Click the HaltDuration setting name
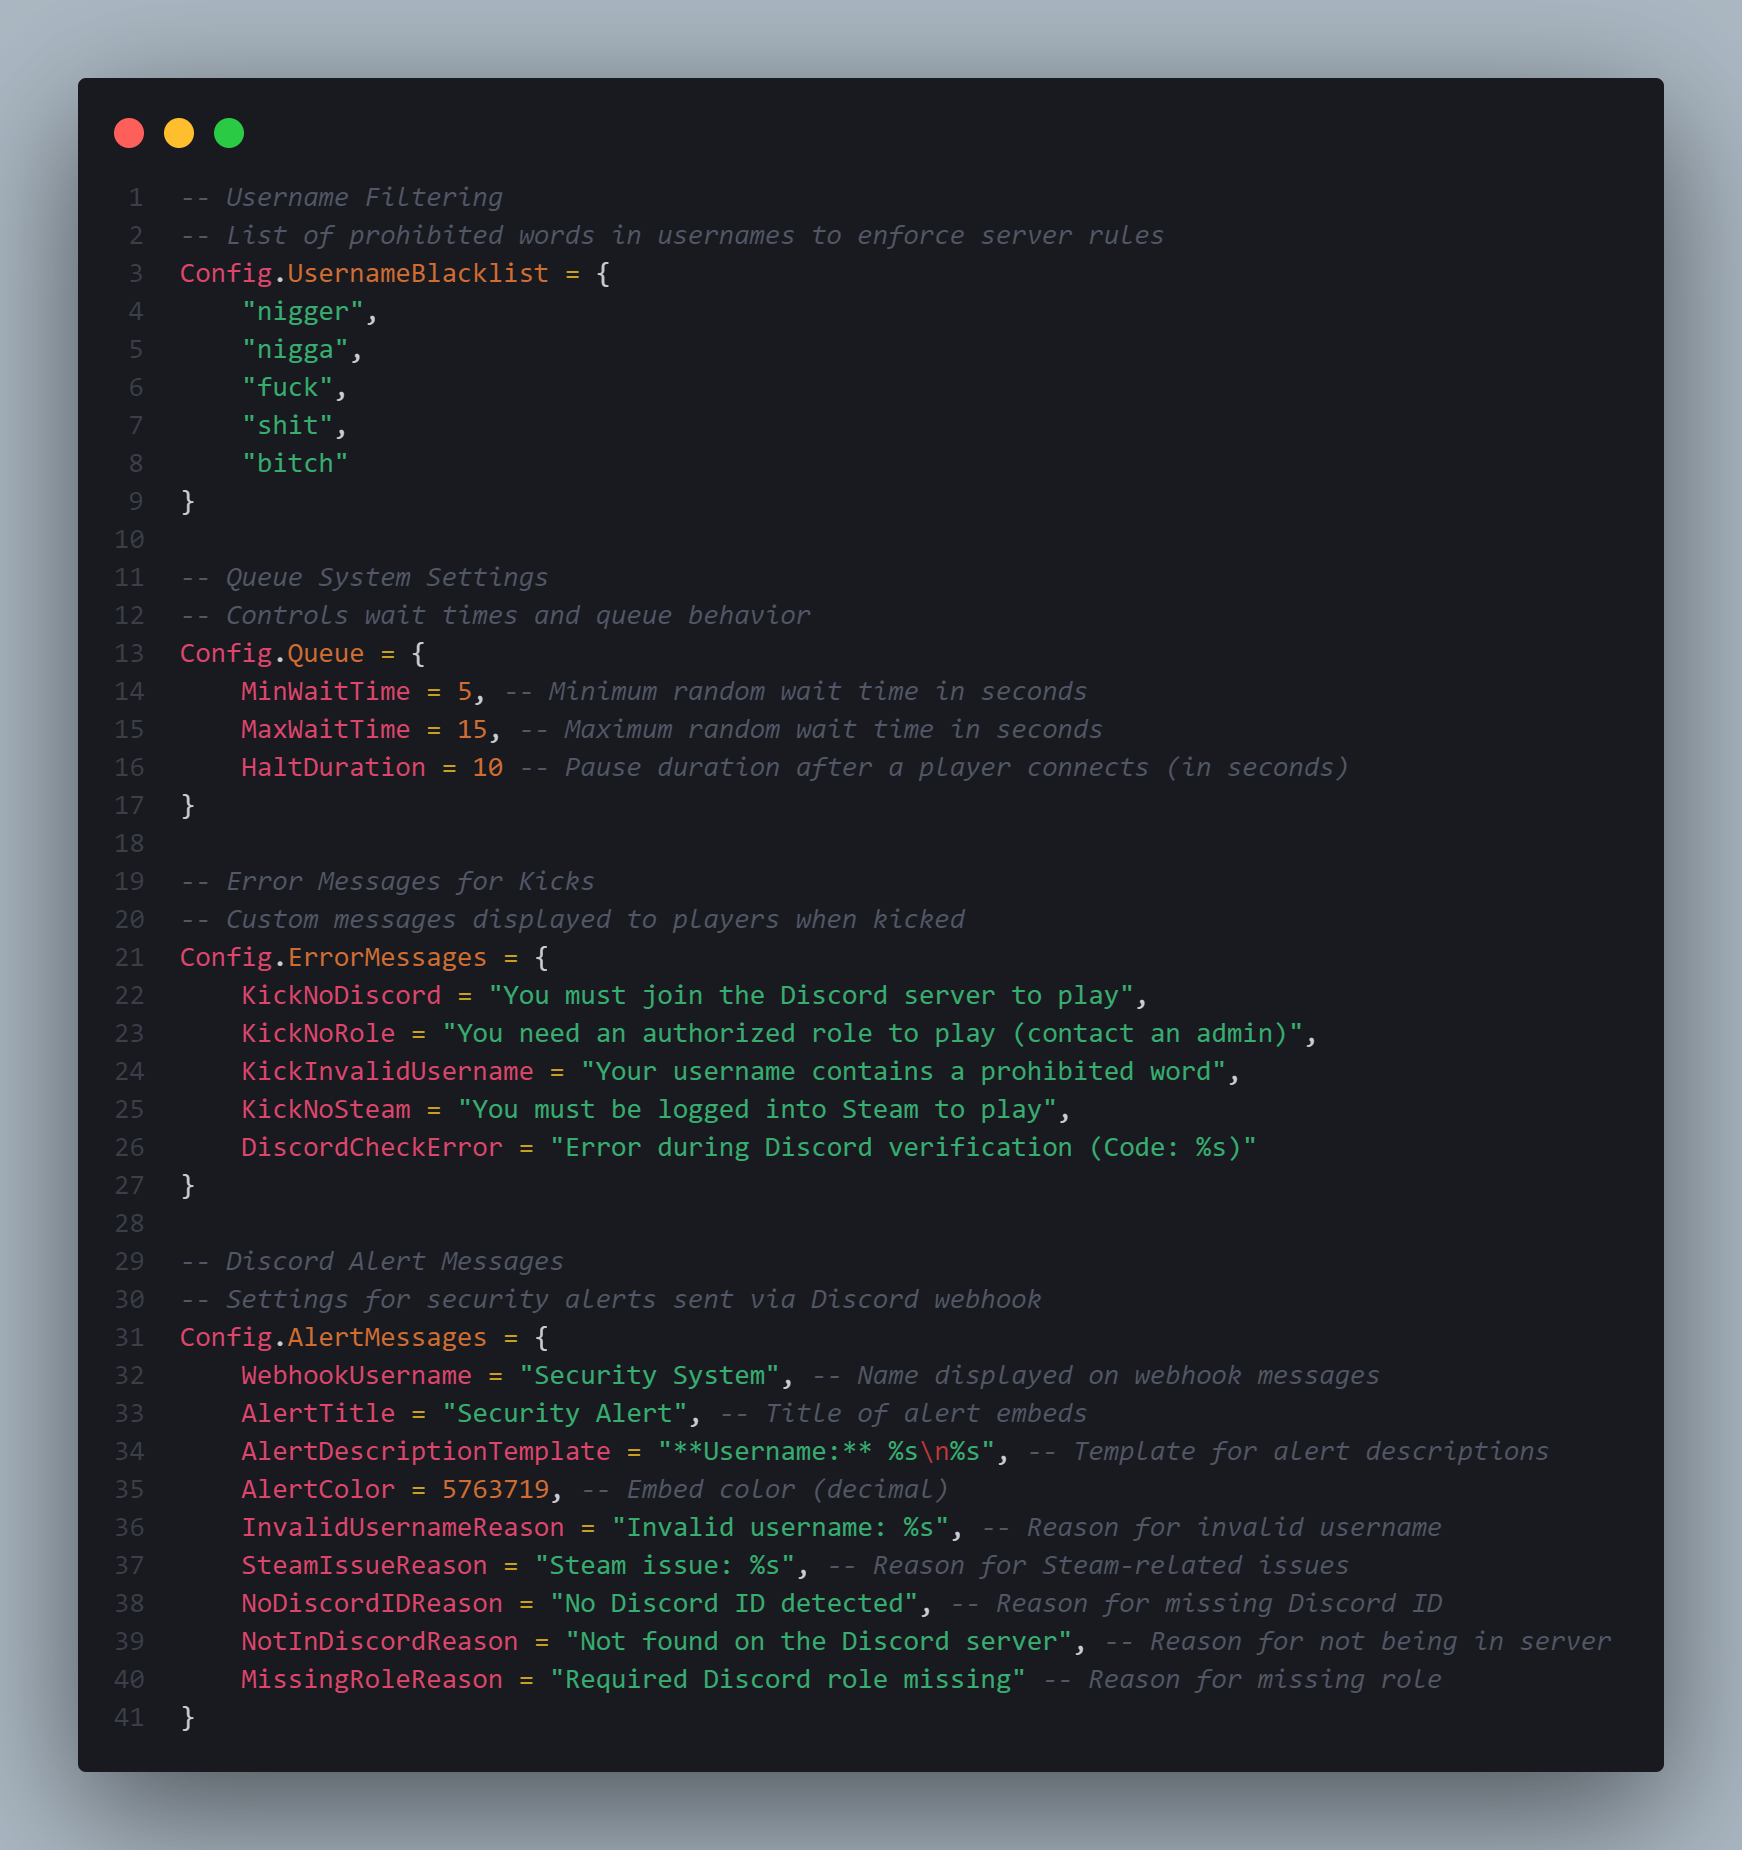The width and height of the screenshot is (1742, 1850). 333,768
